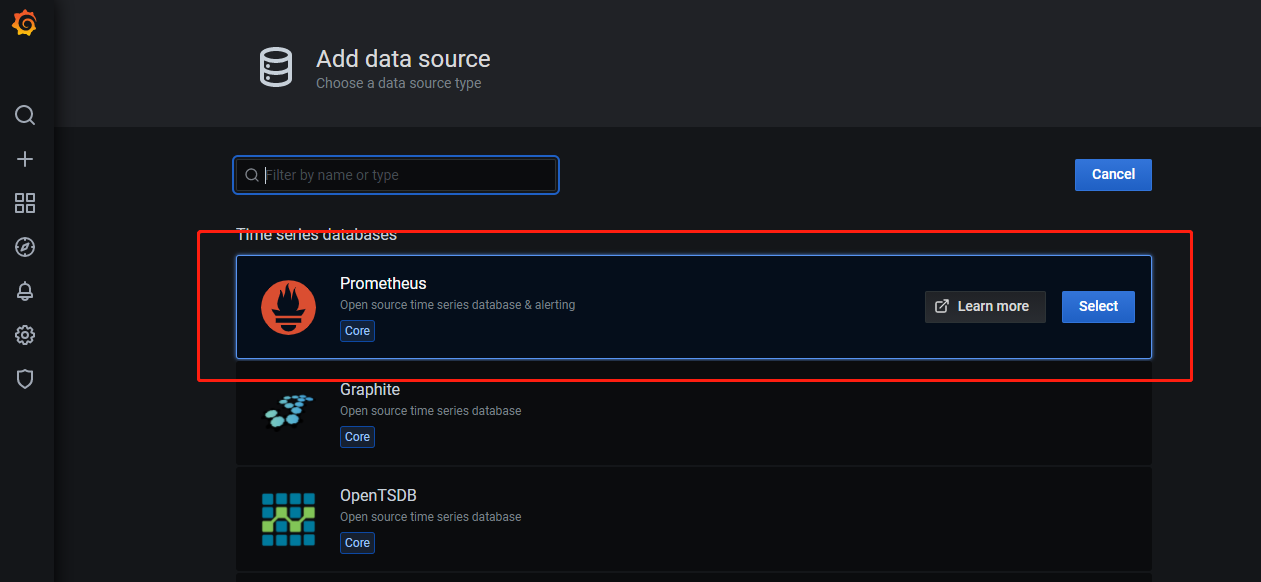
Task: Open the Create plus icon in sidebar
Action: 25,159
